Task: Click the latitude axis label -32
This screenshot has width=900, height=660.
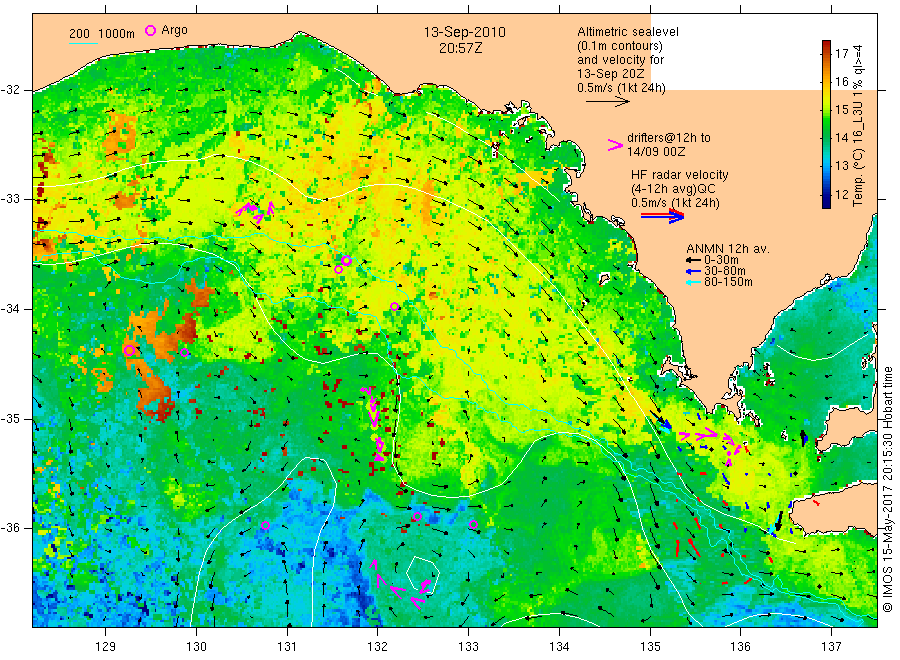Action: (x=10, y=90)
